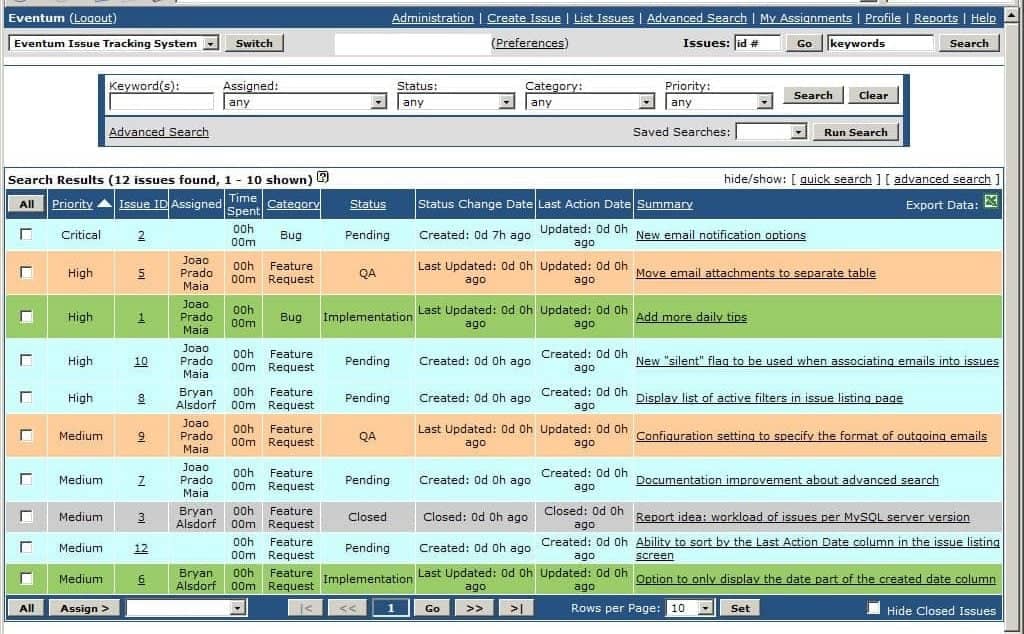Toggle quick search hide/show link
The height and width of the screenshot is (634, 1024).
coord(835,179)
